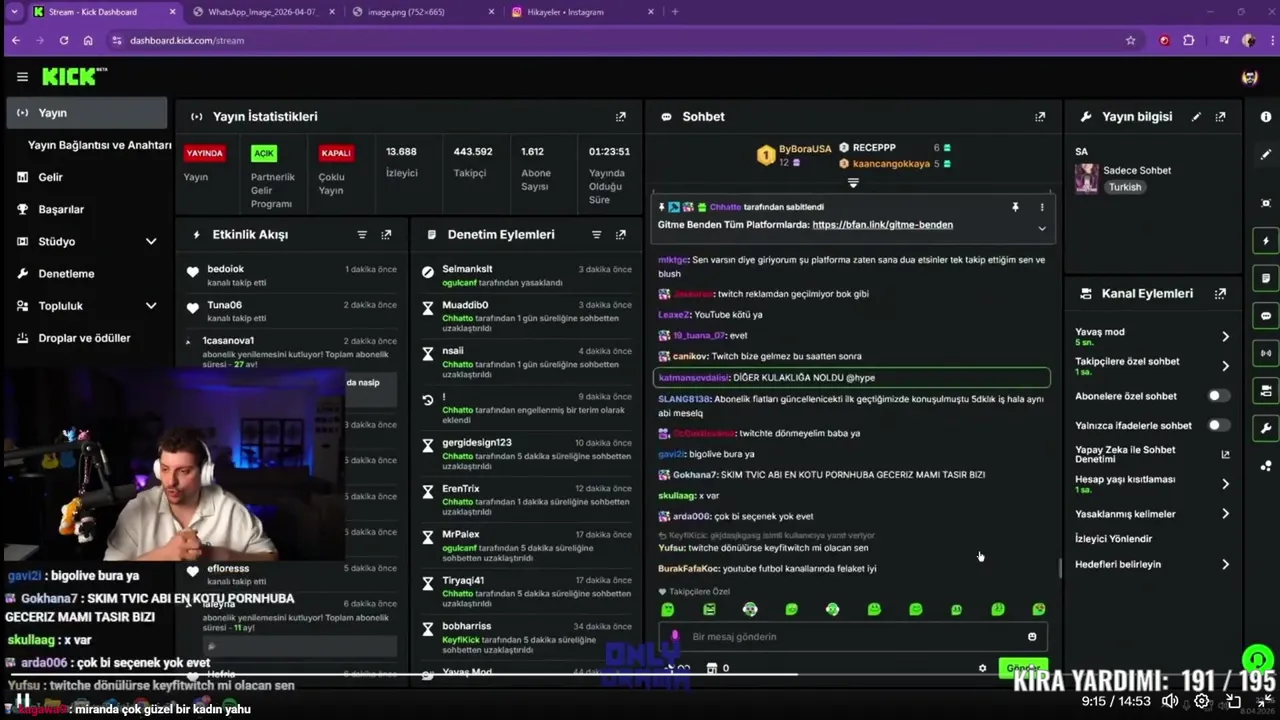This screenshot has width=1280, height=720.
Task: Open the bfan.link/gitme-benden link
Action: pyautogui.click(x=882, y=225)
